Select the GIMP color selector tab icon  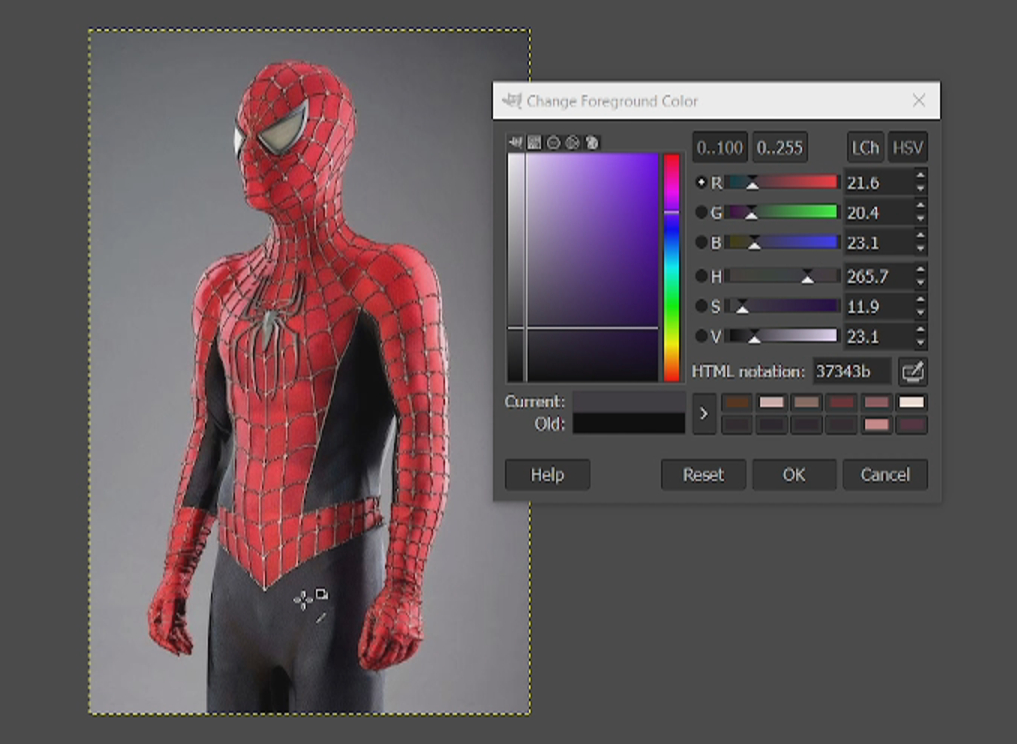coord(515,142)
